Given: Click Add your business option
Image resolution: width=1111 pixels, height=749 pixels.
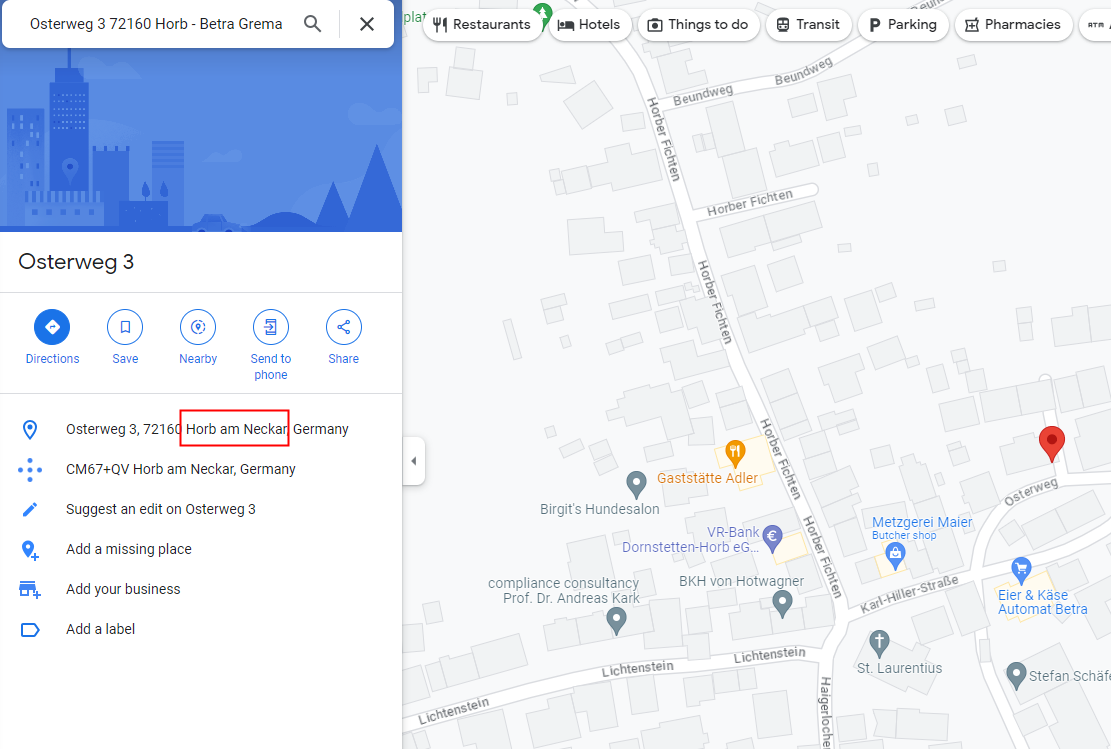Looking at the screenshot, I should click(123, 589).
